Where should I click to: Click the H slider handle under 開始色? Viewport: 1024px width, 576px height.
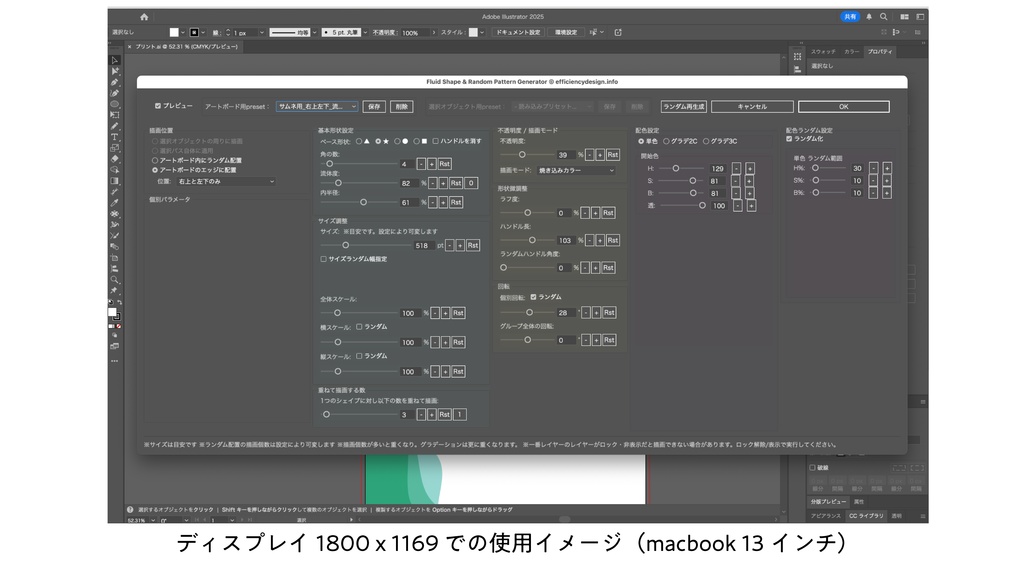pyautogui.click(x=676, y=168)
